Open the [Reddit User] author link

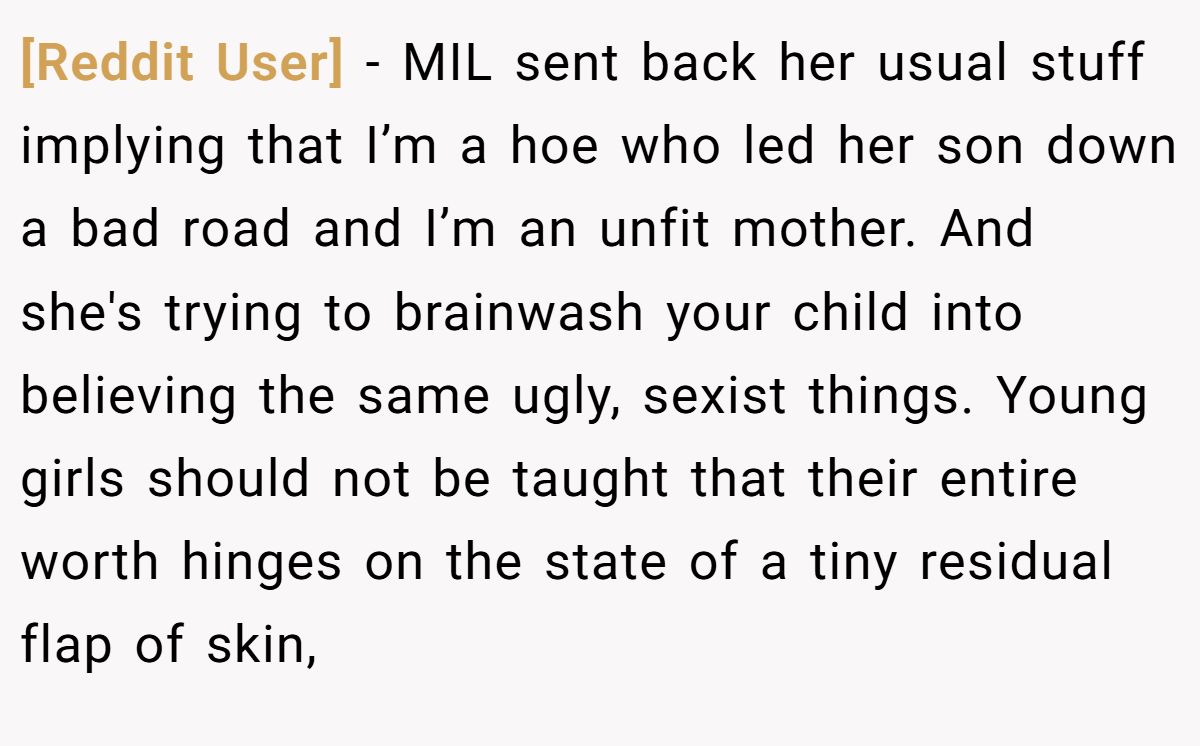tap(181, 63)
